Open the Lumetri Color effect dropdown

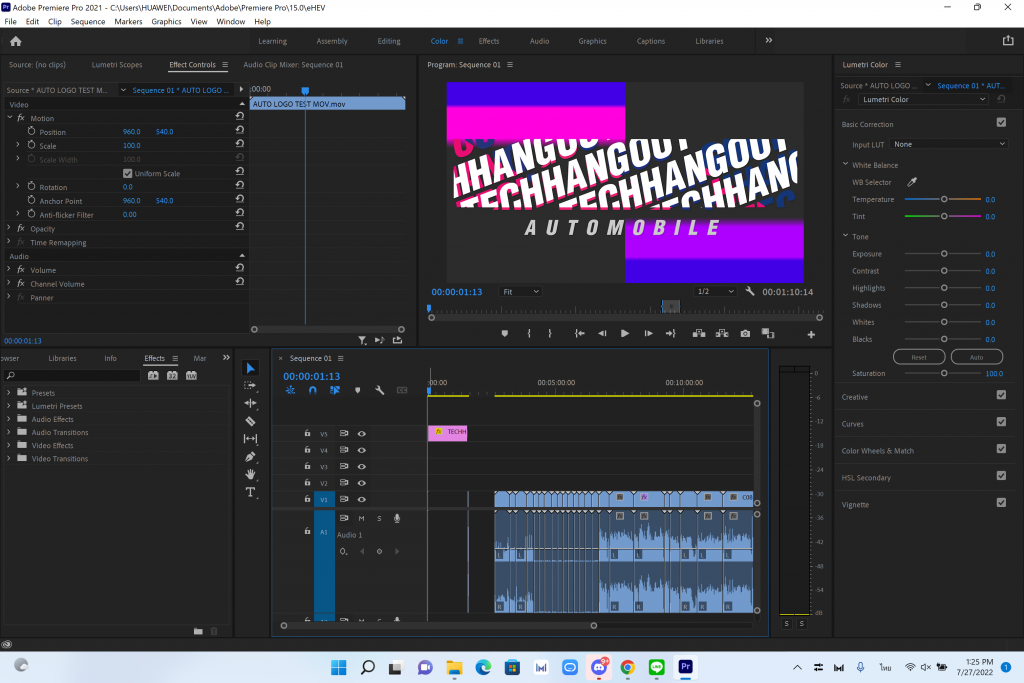(923, 99)
